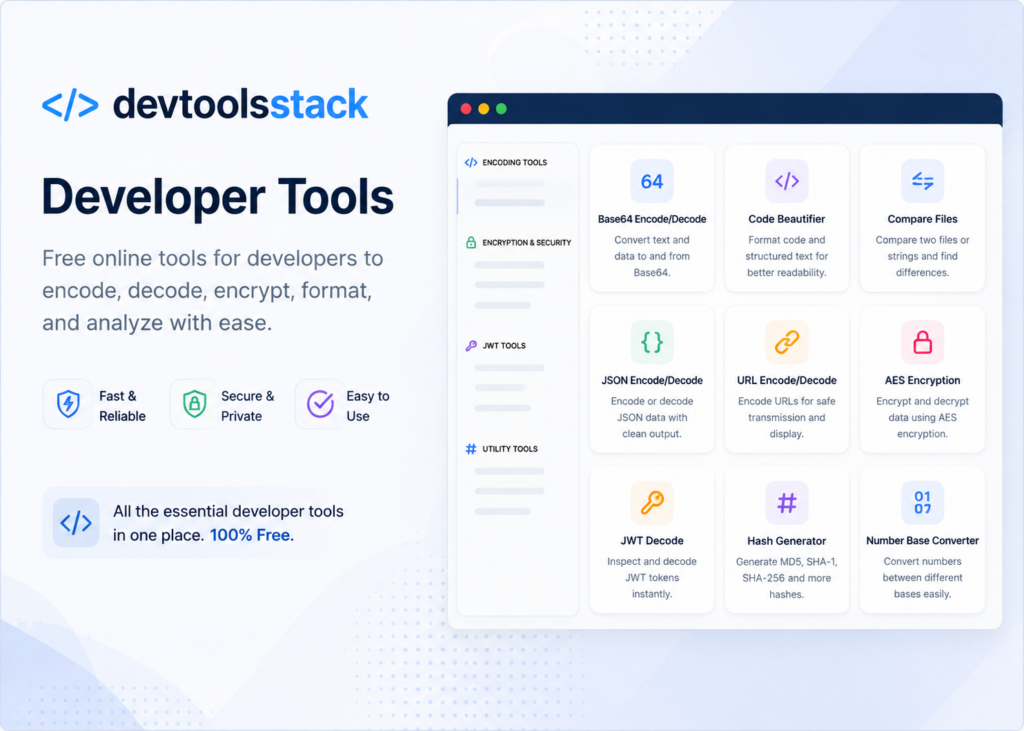Click the JWT Decode title
This screenshot has width=1024, height=731.
[x=652, y=540]
